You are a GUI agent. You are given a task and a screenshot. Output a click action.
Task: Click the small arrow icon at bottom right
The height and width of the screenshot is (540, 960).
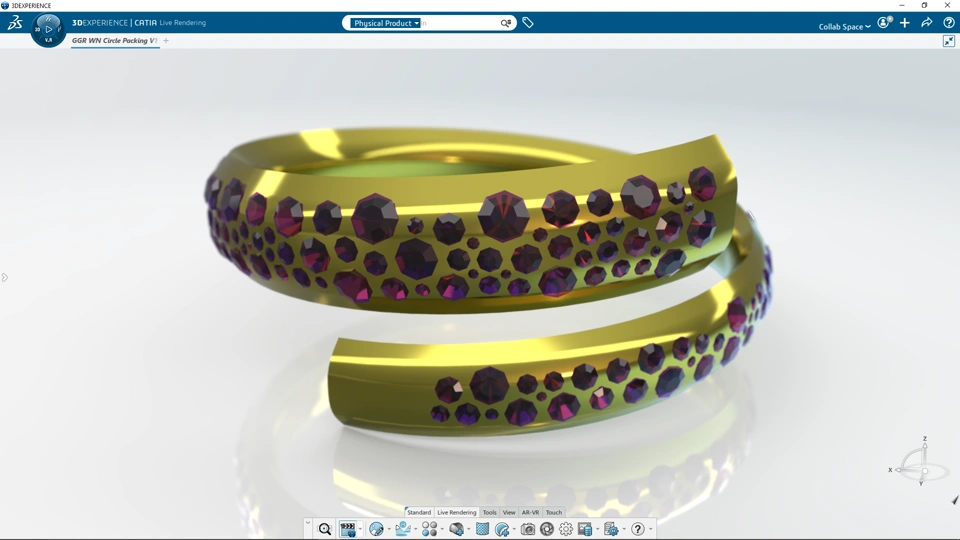coord(954,501)
